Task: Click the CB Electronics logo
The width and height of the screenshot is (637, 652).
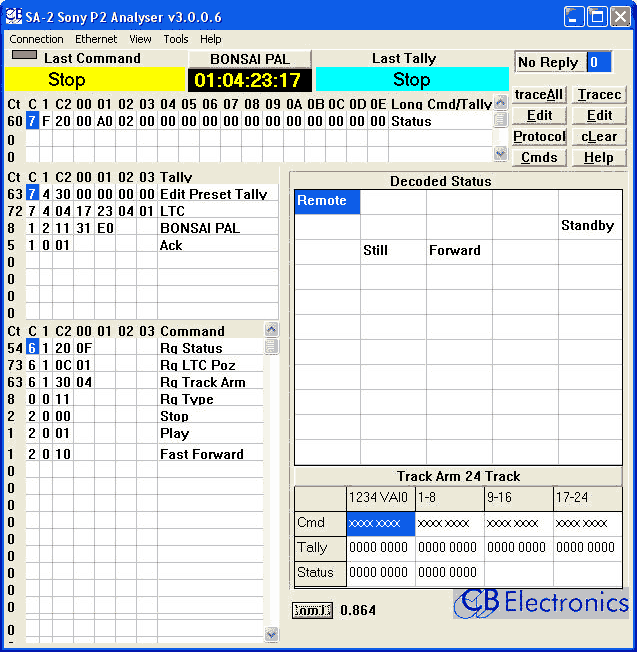Action: coord(541,603)
